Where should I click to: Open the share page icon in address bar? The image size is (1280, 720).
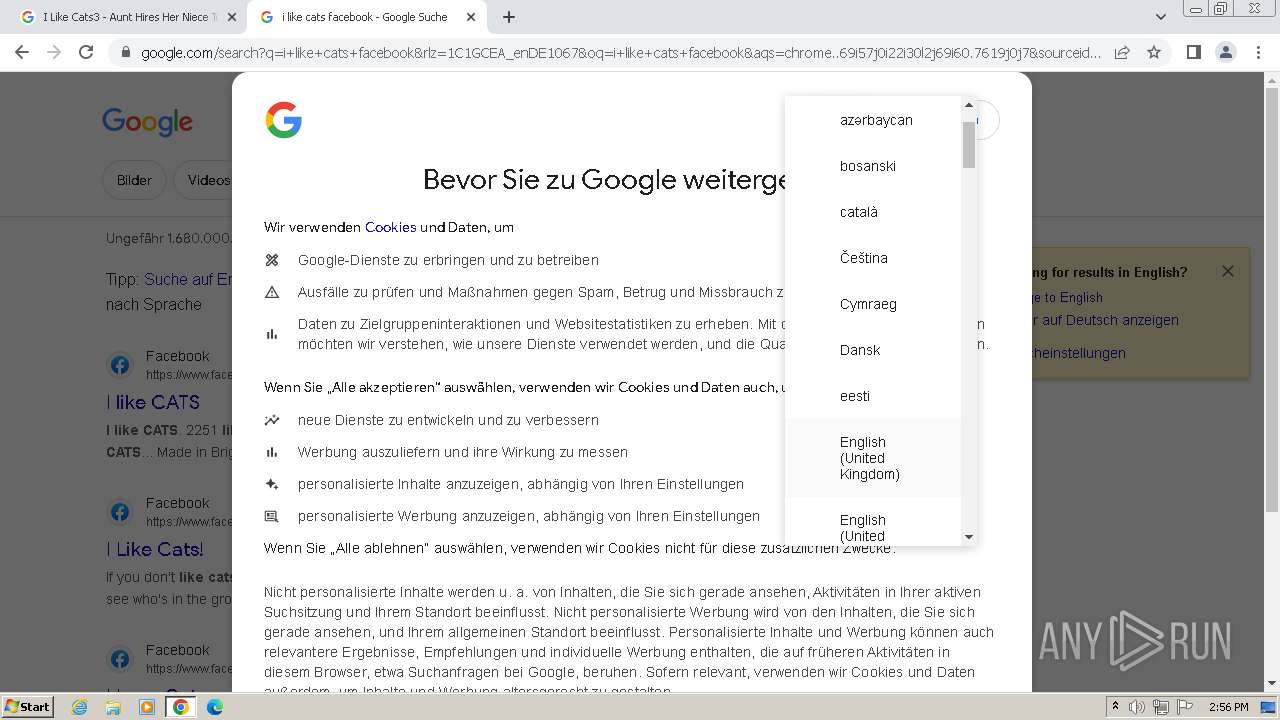[1122, 52]
